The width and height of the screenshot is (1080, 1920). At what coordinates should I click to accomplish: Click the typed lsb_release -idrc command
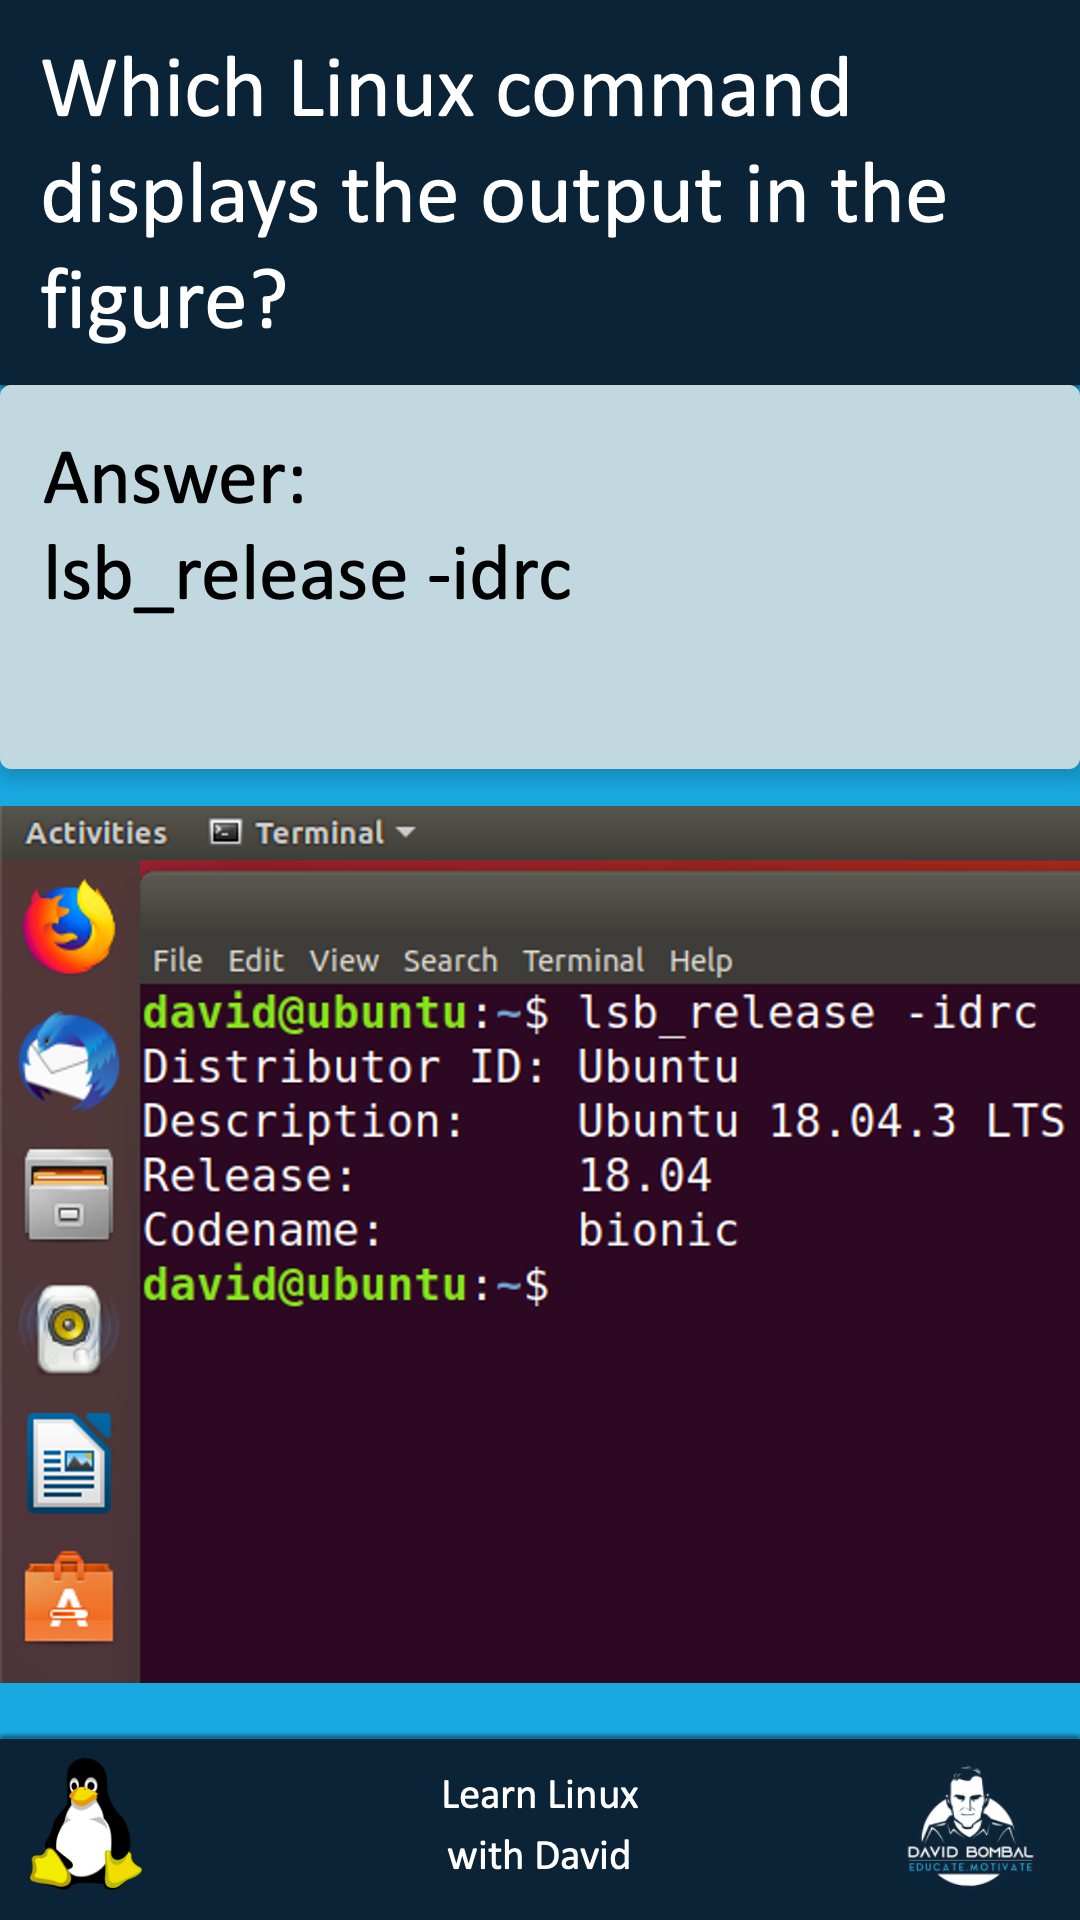[x=808, y=1013]
